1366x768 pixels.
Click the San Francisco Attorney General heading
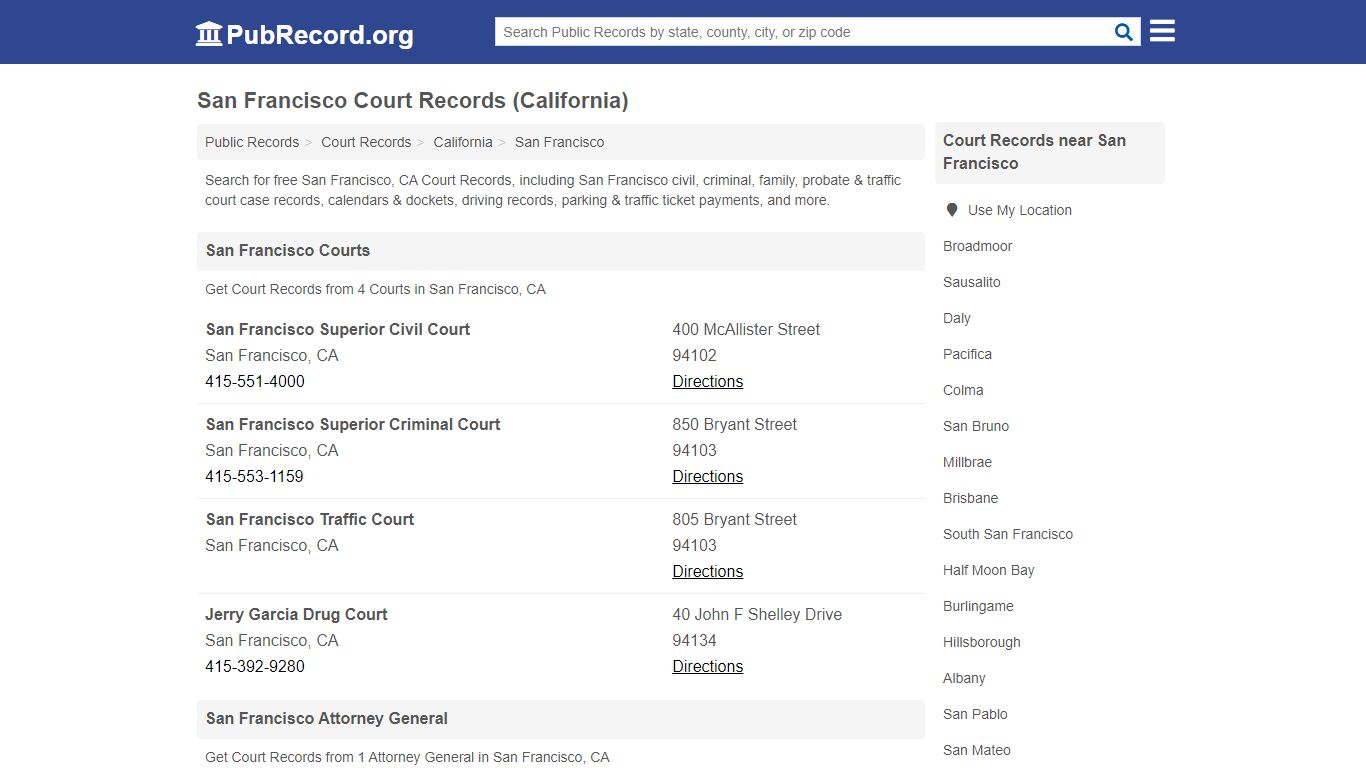click(327, 718)
